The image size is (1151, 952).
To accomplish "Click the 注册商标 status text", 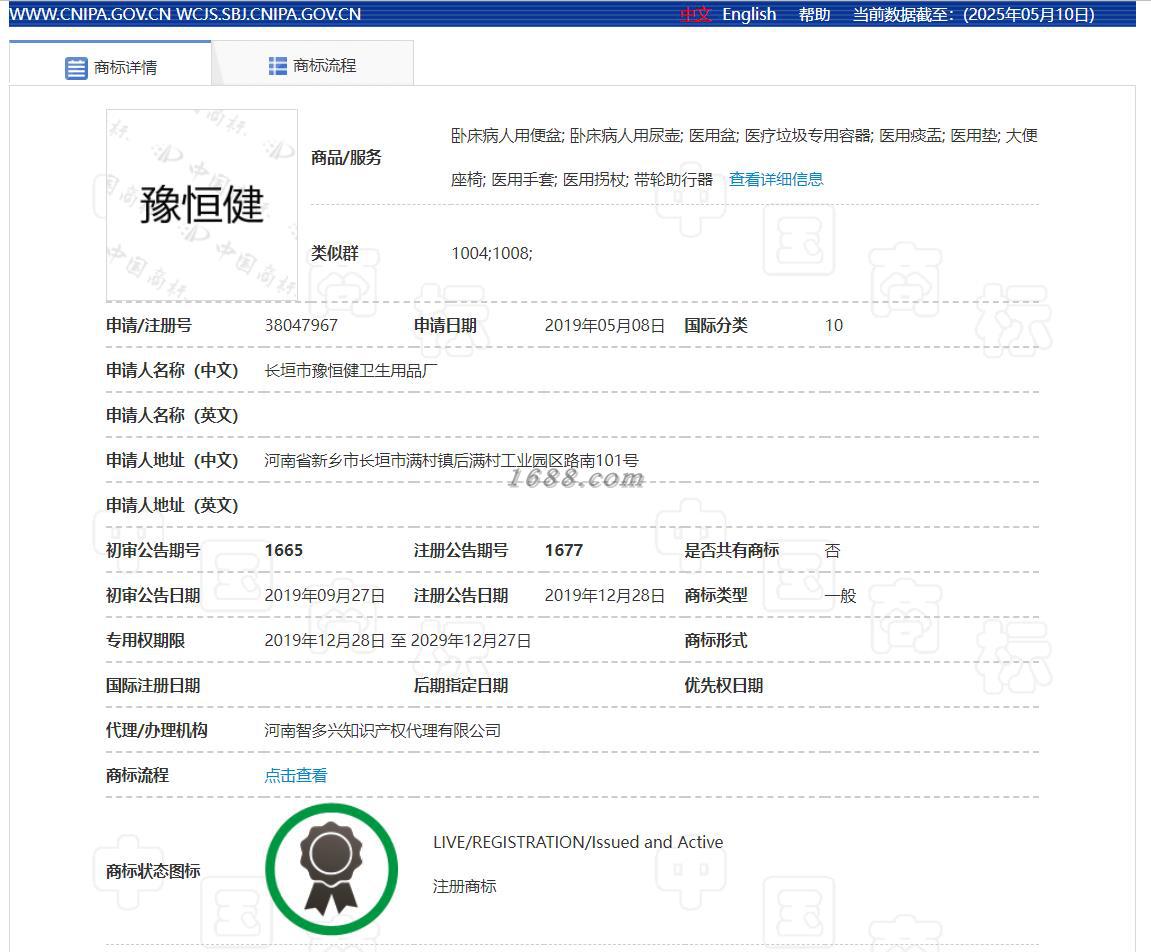I will [x=465, y=886].
